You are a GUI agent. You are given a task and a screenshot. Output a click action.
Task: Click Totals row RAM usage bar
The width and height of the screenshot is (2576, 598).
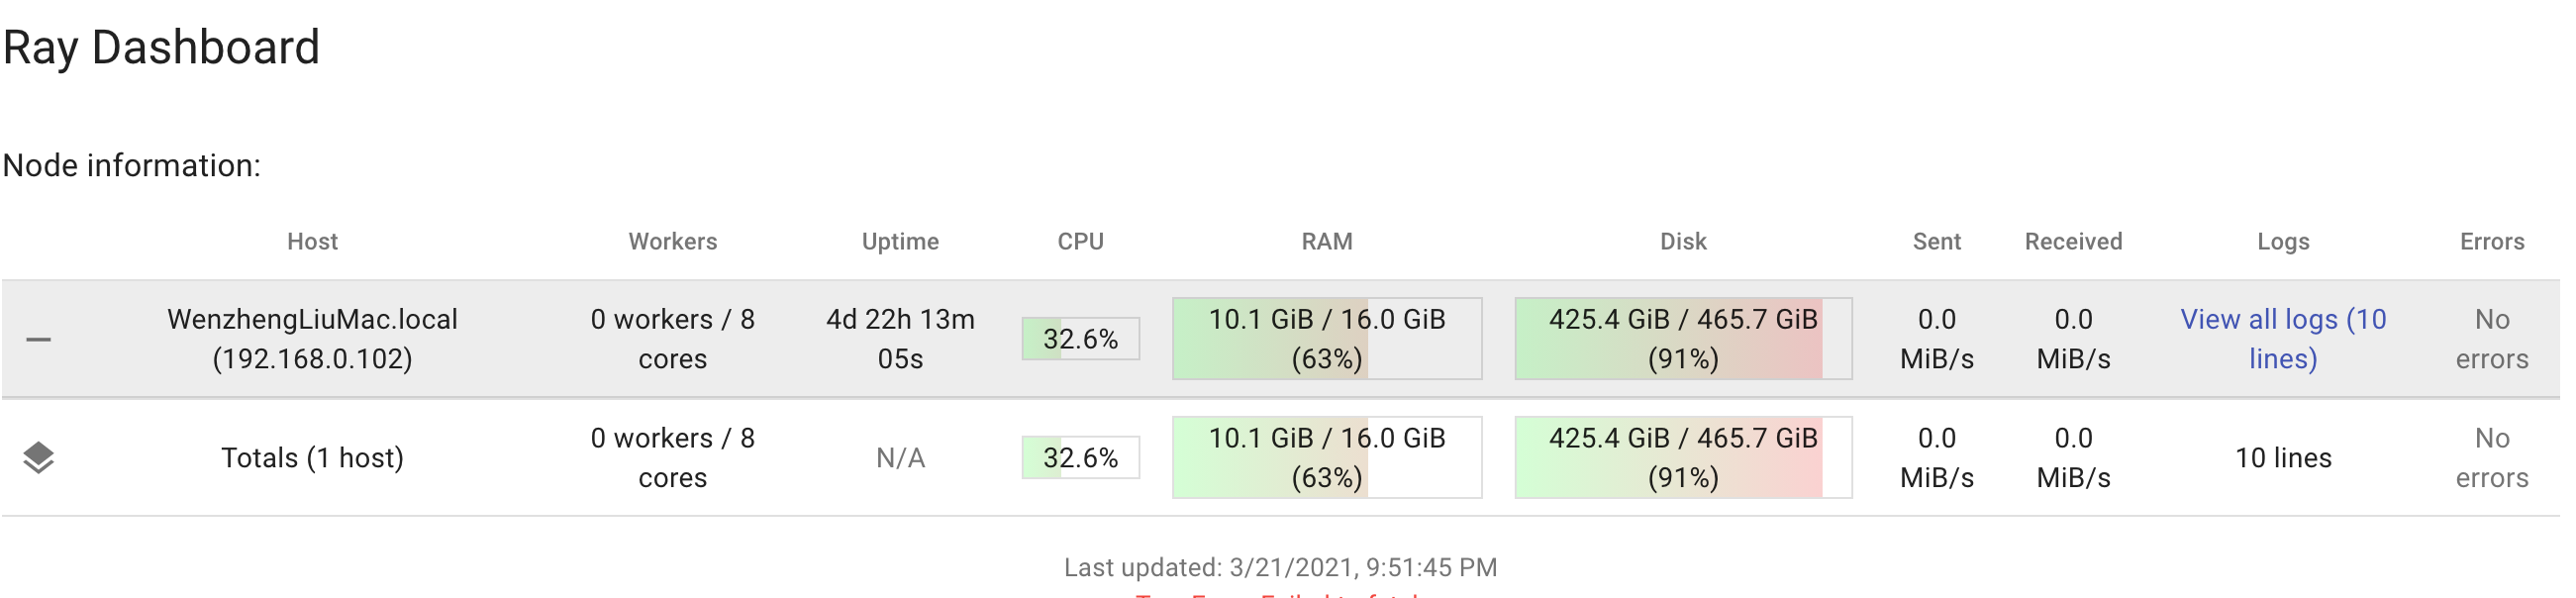coord(1327,458)
